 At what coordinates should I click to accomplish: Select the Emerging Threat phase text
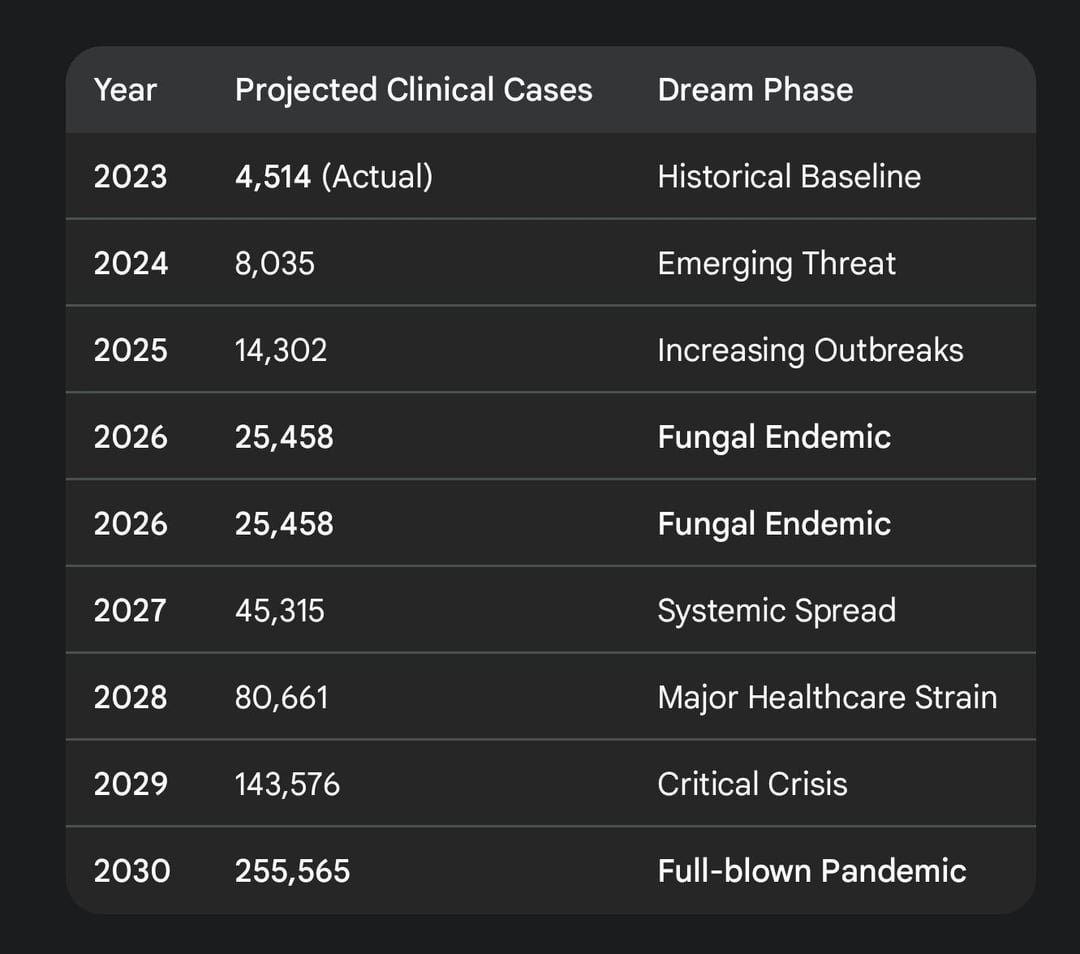[776, 264]
